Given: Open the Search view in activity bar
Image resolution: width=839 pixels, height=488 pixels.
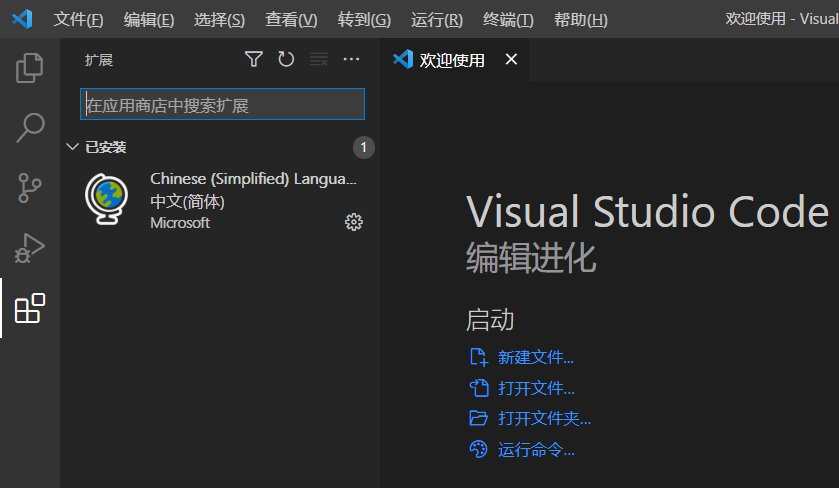Looking at the screenshot, I should pyautogui.click(x=29, y=127).
